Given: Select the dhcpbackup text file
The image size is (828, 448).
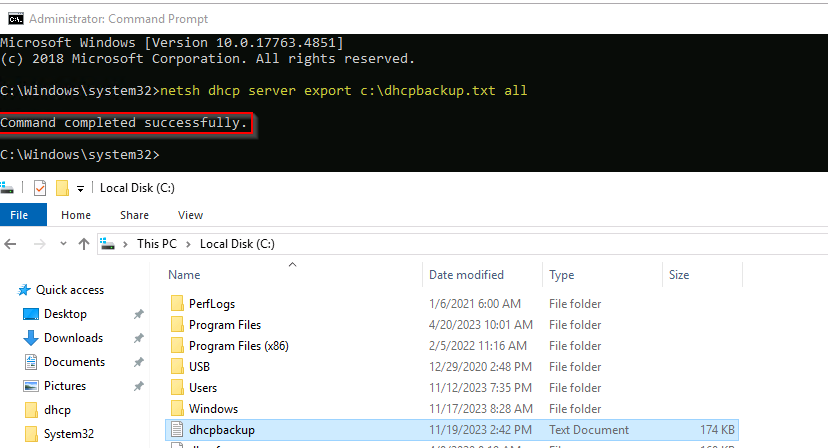Looking at the screenshot, I should tap(451, 430).
